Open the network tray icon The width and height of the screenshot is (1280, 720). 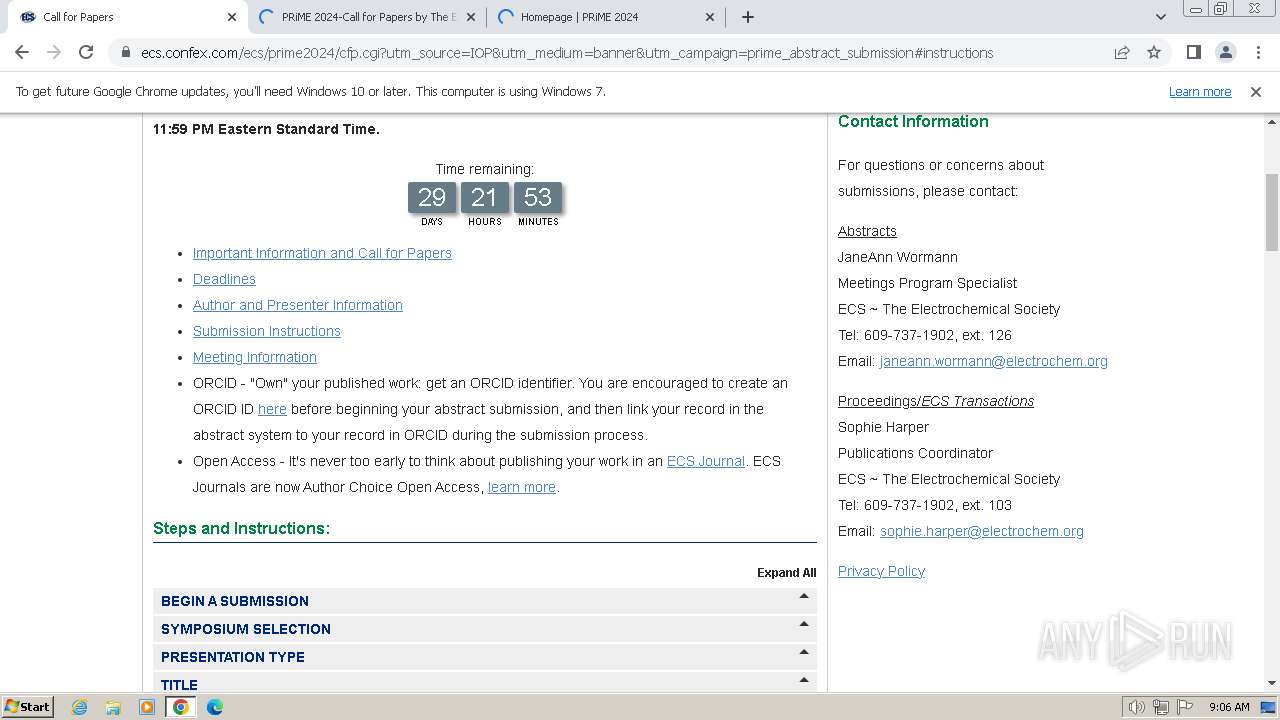click(x=1160, y=707)
